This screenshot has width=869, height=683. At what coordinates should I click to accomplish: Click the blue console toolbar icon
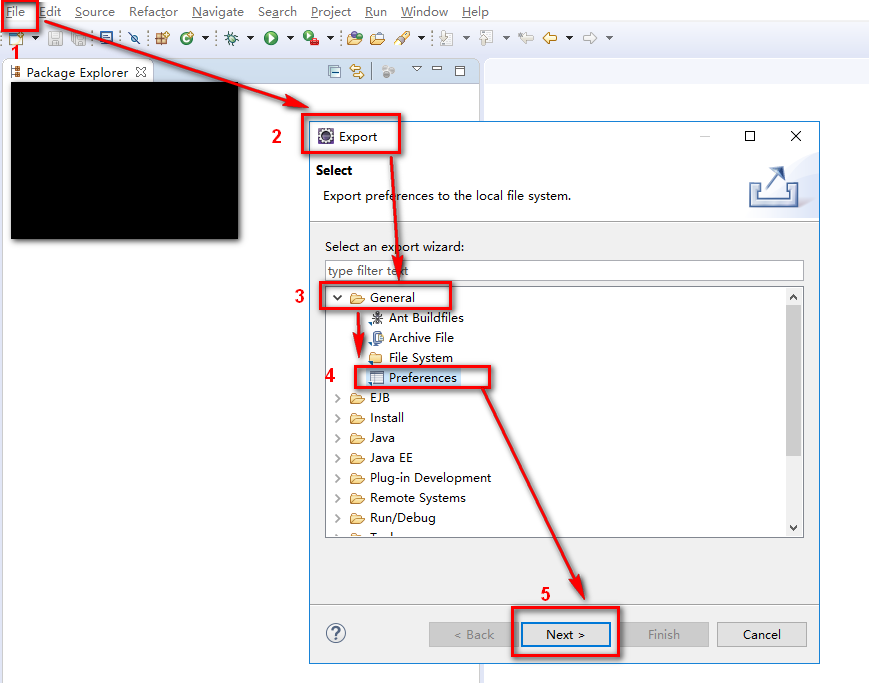[x=106, y=38]
